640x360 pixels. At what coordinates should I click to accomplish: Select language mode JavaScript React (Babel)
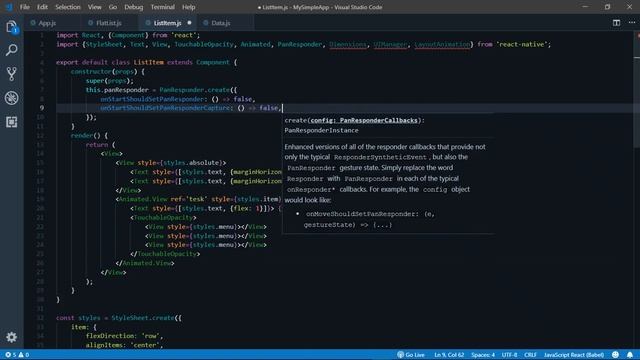tap(573, 355)
